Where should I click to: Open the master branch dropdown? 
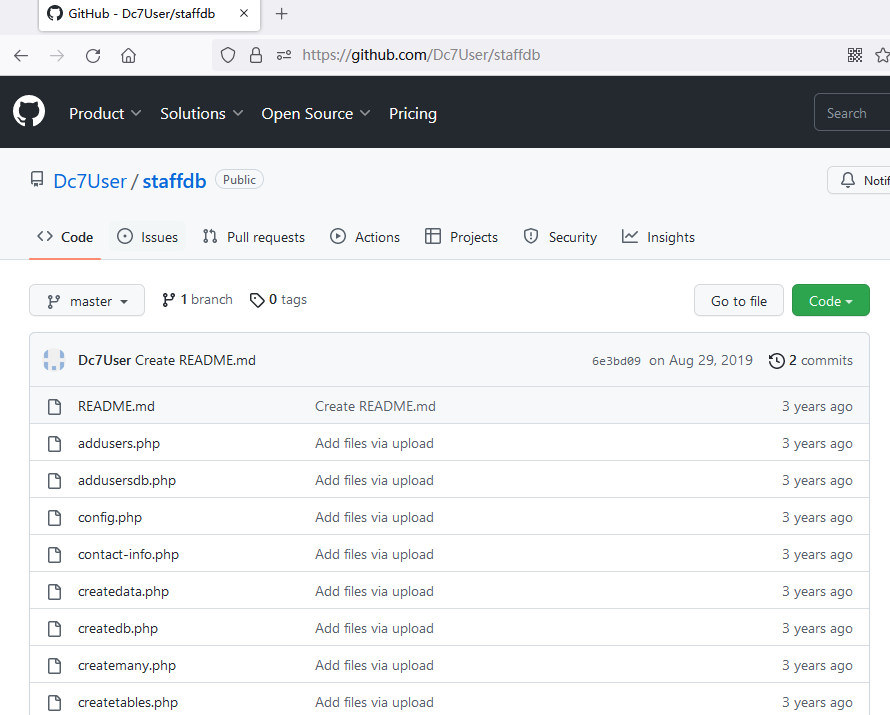[87, 300]
